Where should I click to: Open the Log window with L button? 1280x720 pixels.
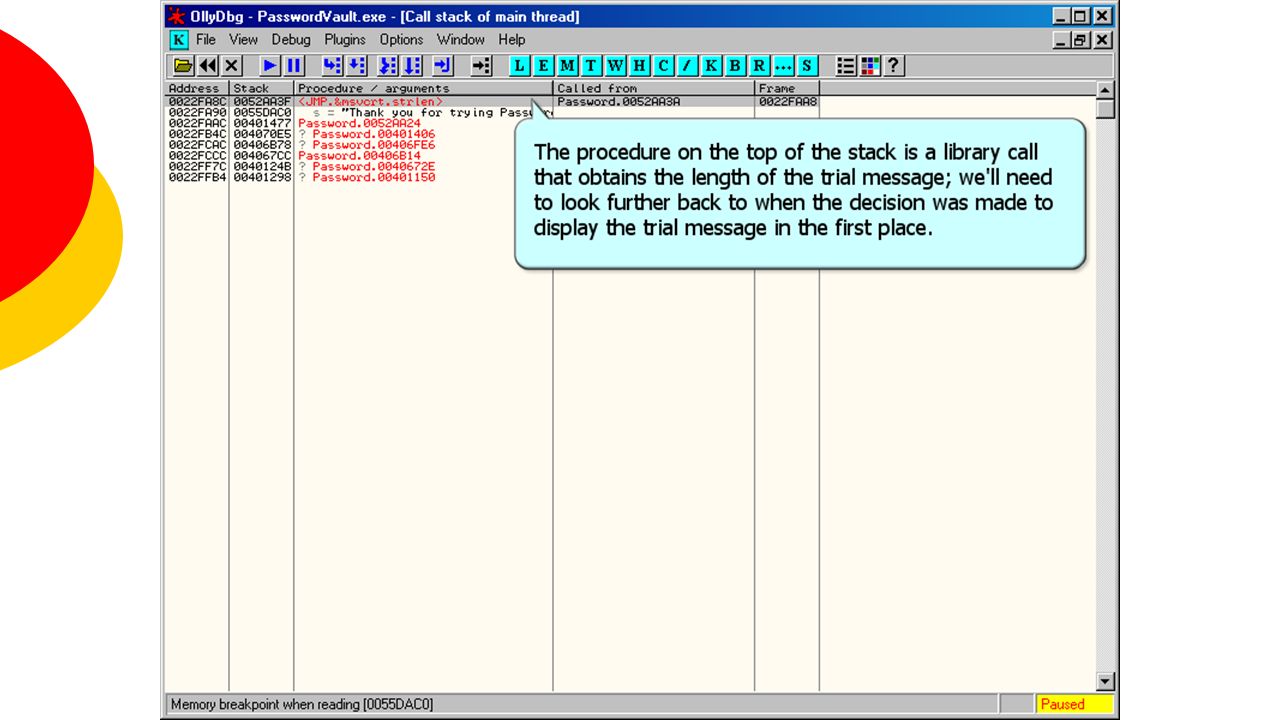tap(520, 66)
